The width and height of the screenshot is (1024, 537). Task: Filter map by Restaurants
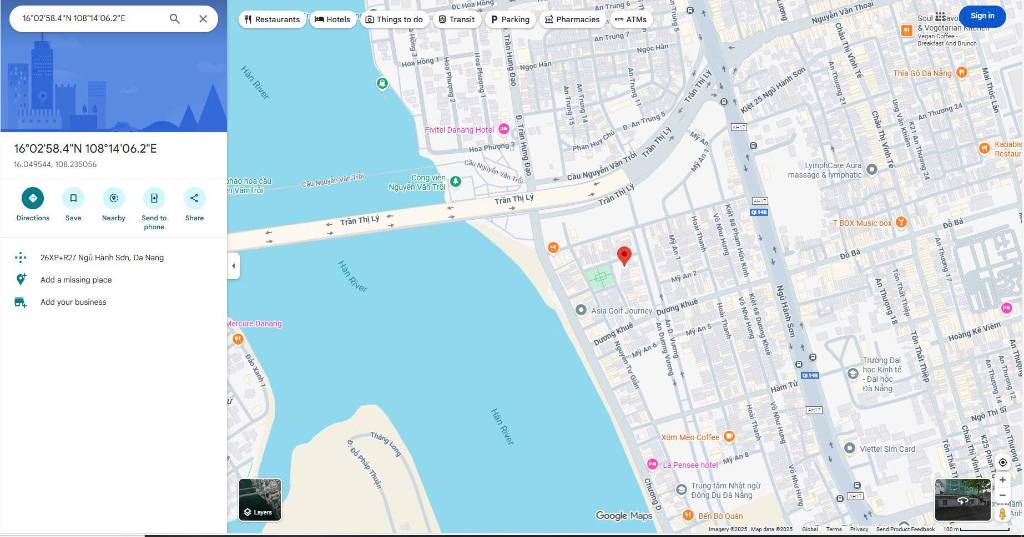[271, 19]
